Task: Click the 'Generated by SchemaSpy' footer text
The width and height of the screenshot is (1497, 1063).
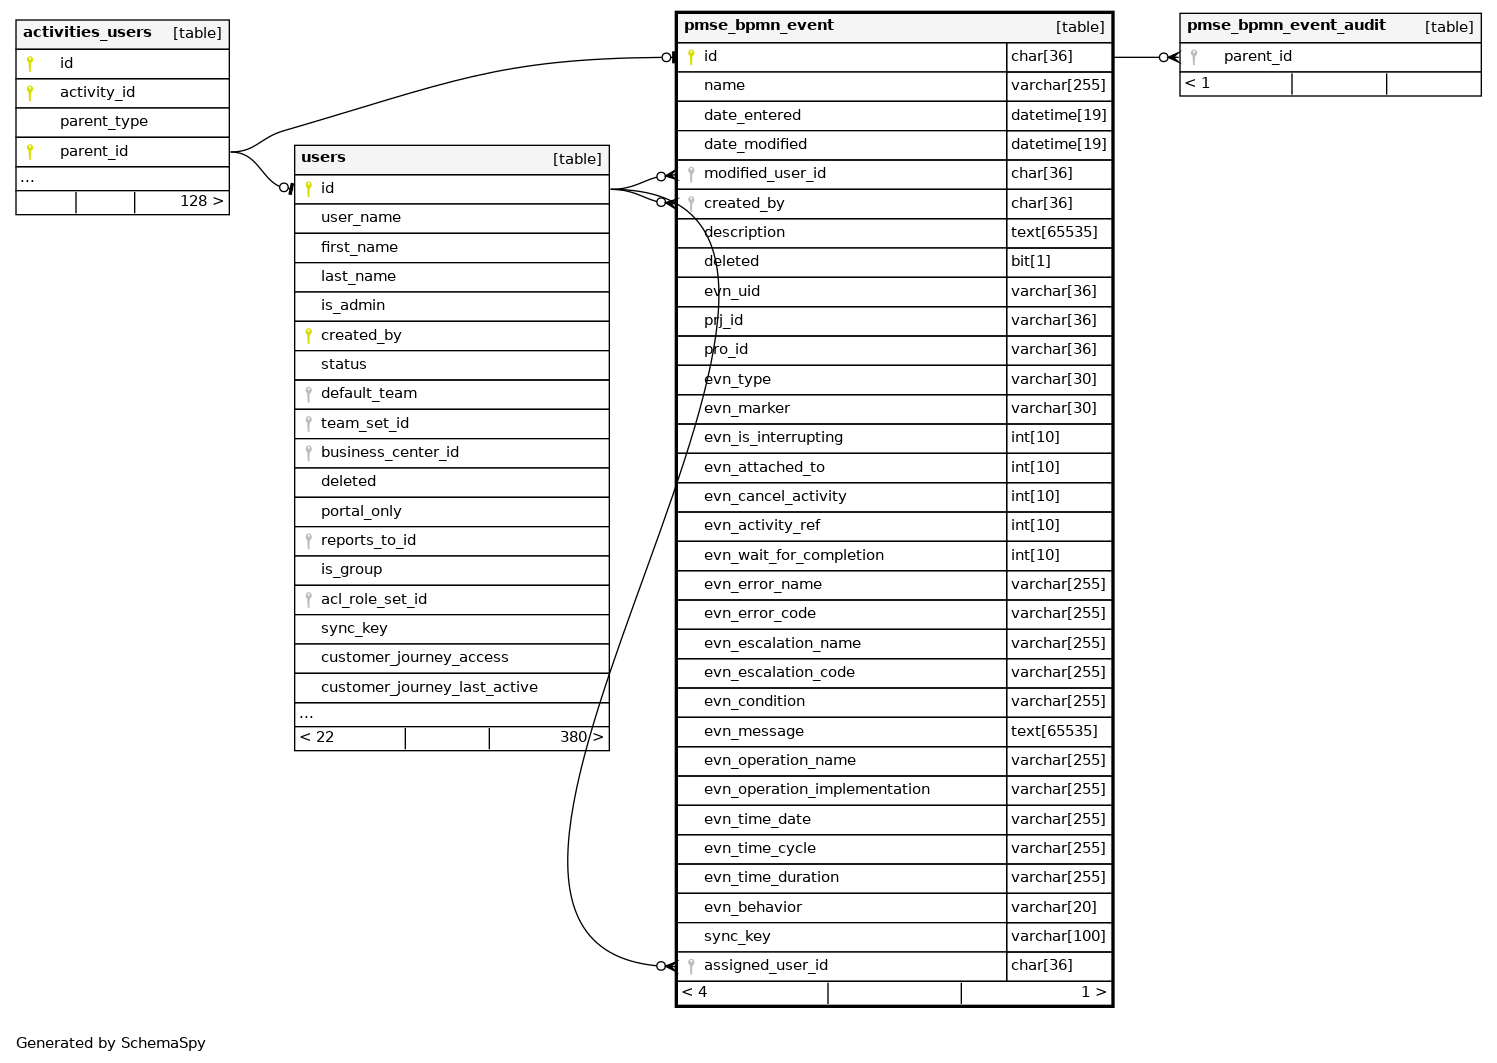Action: [x=111, y=1043]
